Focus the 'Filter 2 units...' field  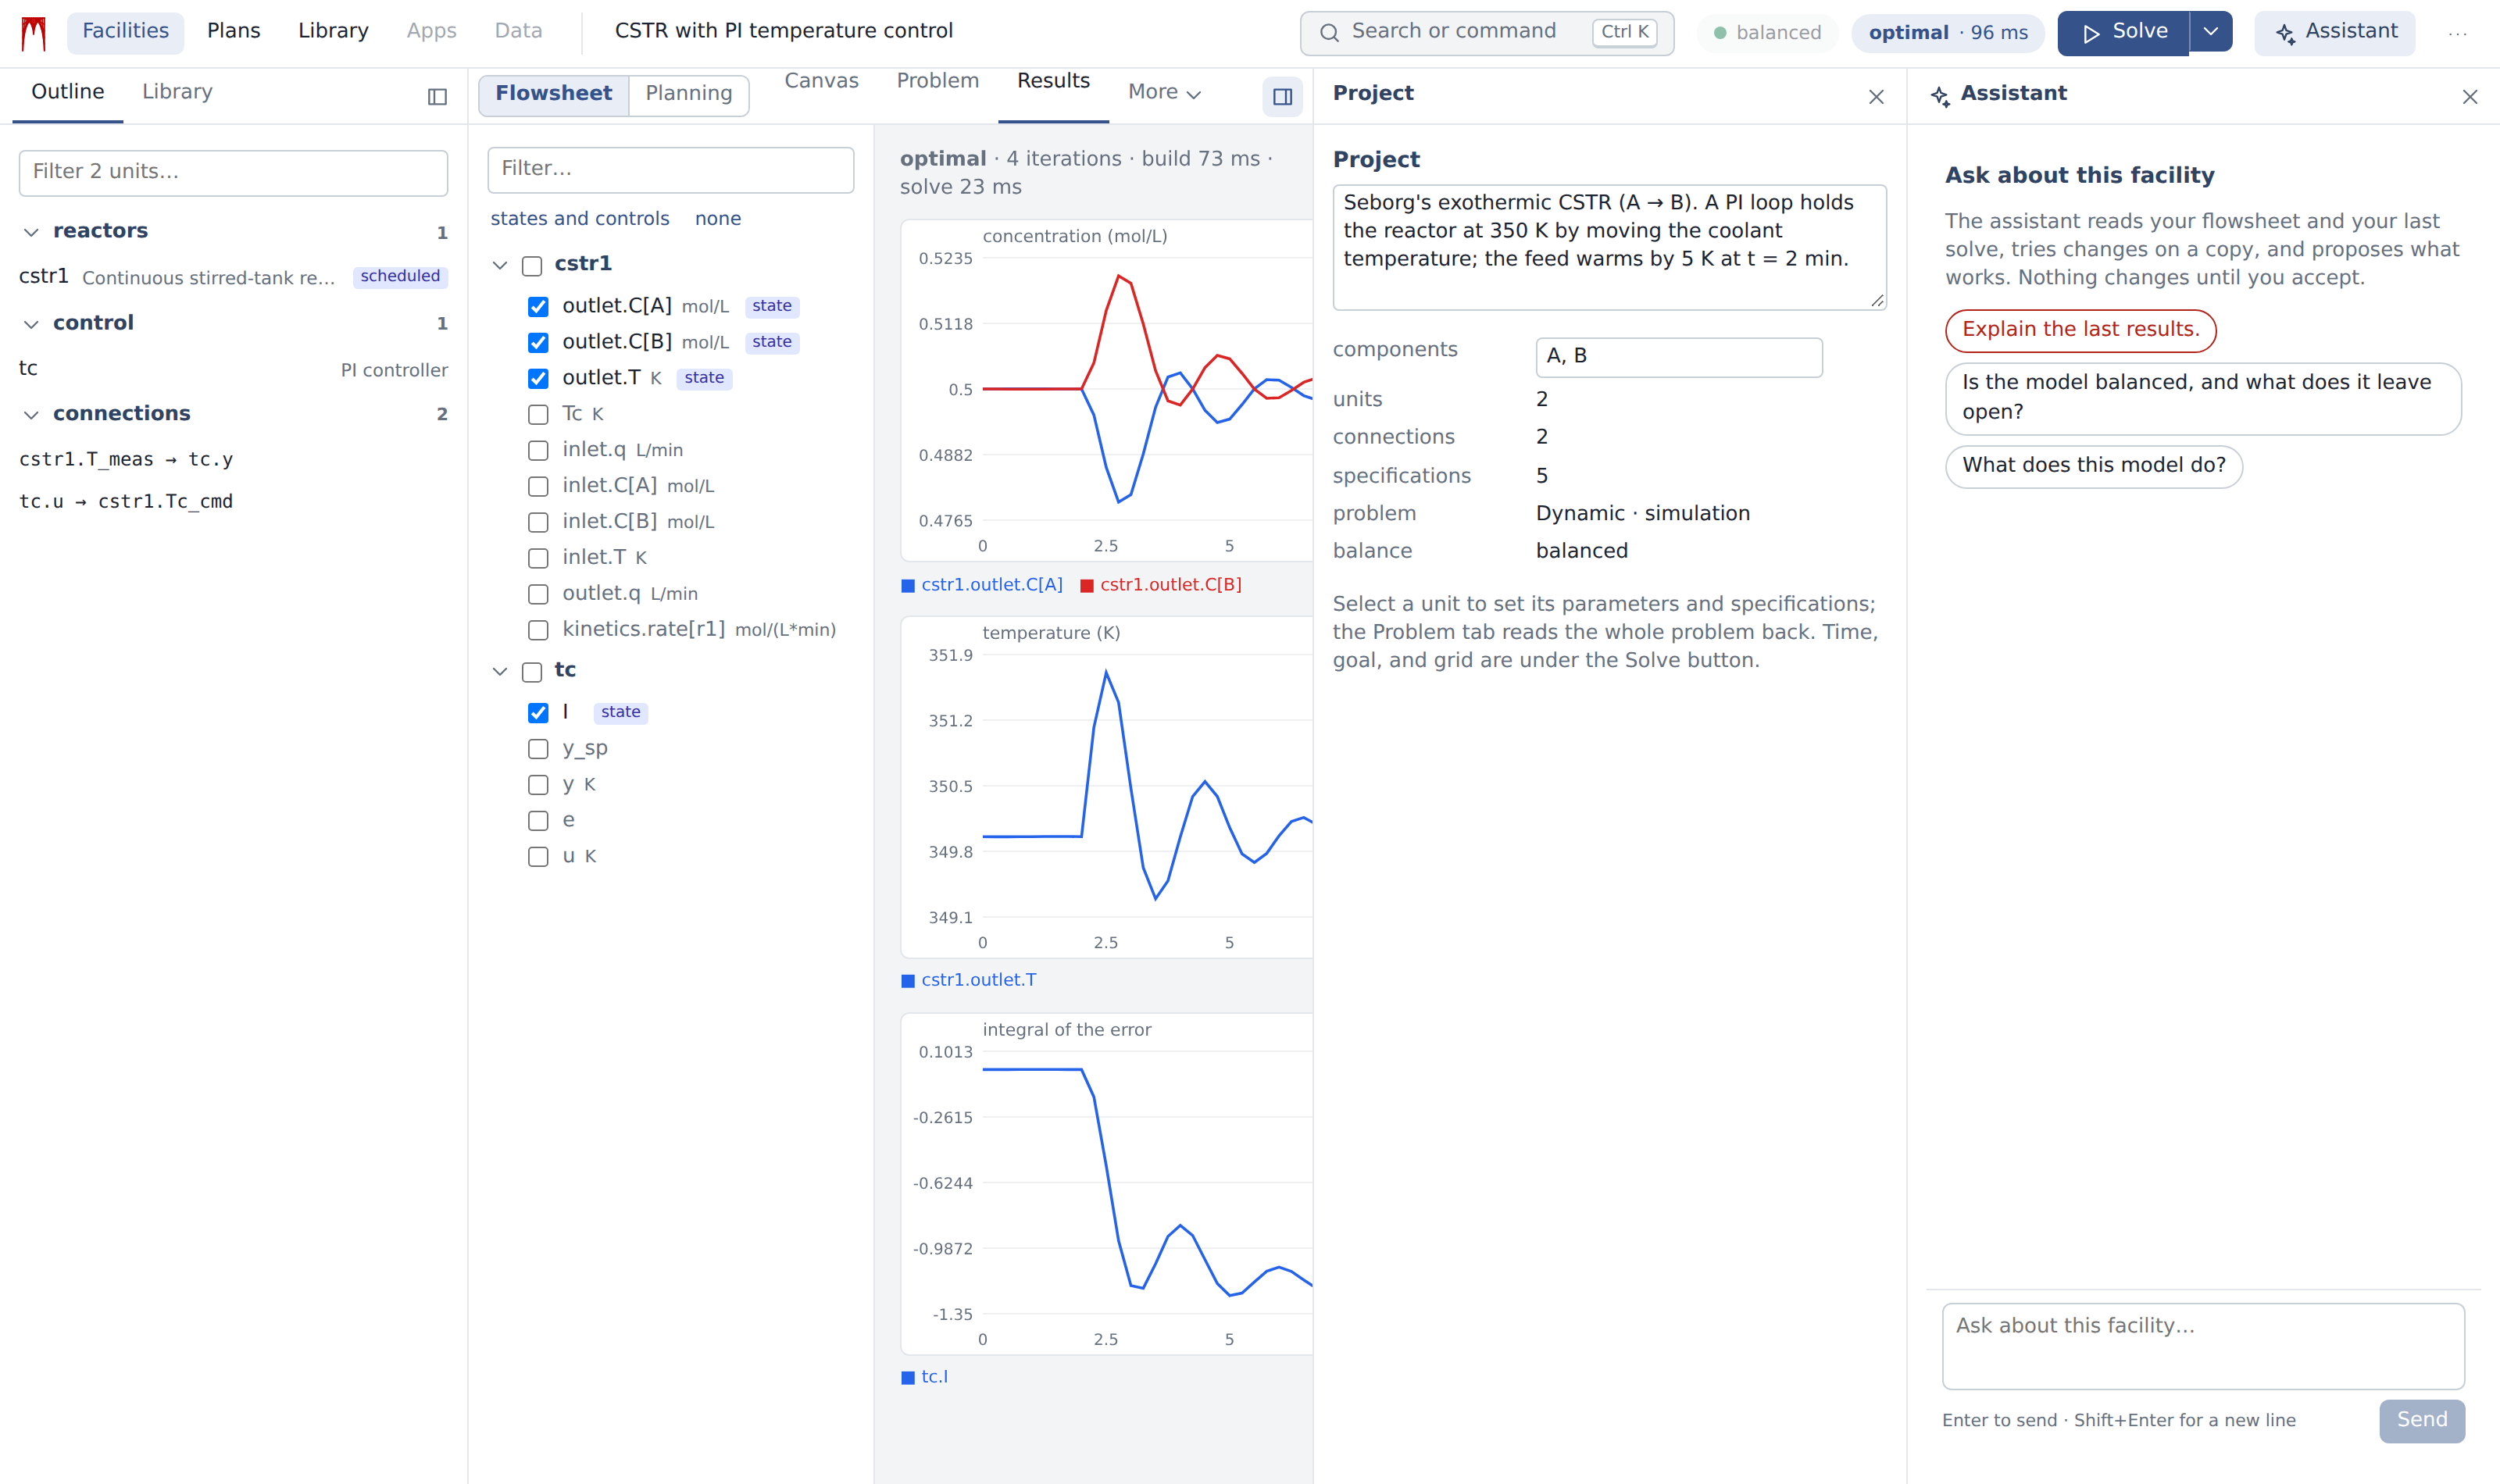pos(233,172)
